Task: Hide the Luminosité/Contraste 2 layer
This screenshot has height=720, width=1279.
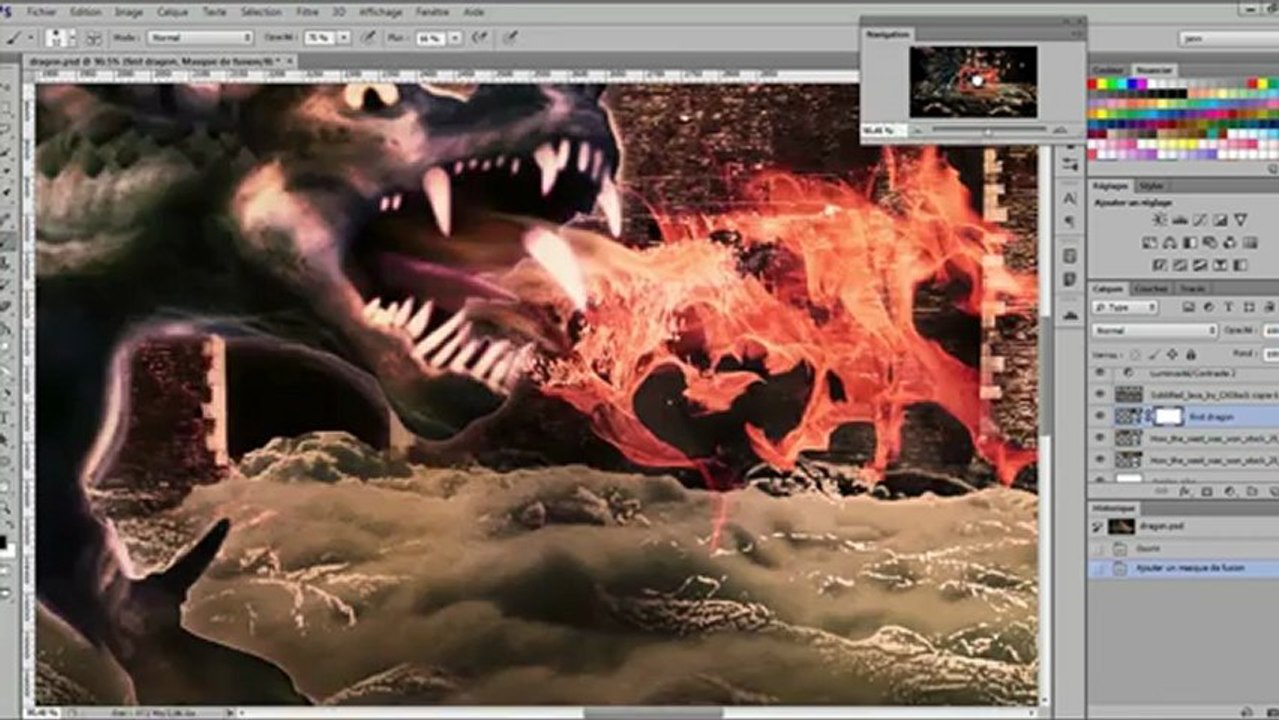Action: tap(1100, 372)
